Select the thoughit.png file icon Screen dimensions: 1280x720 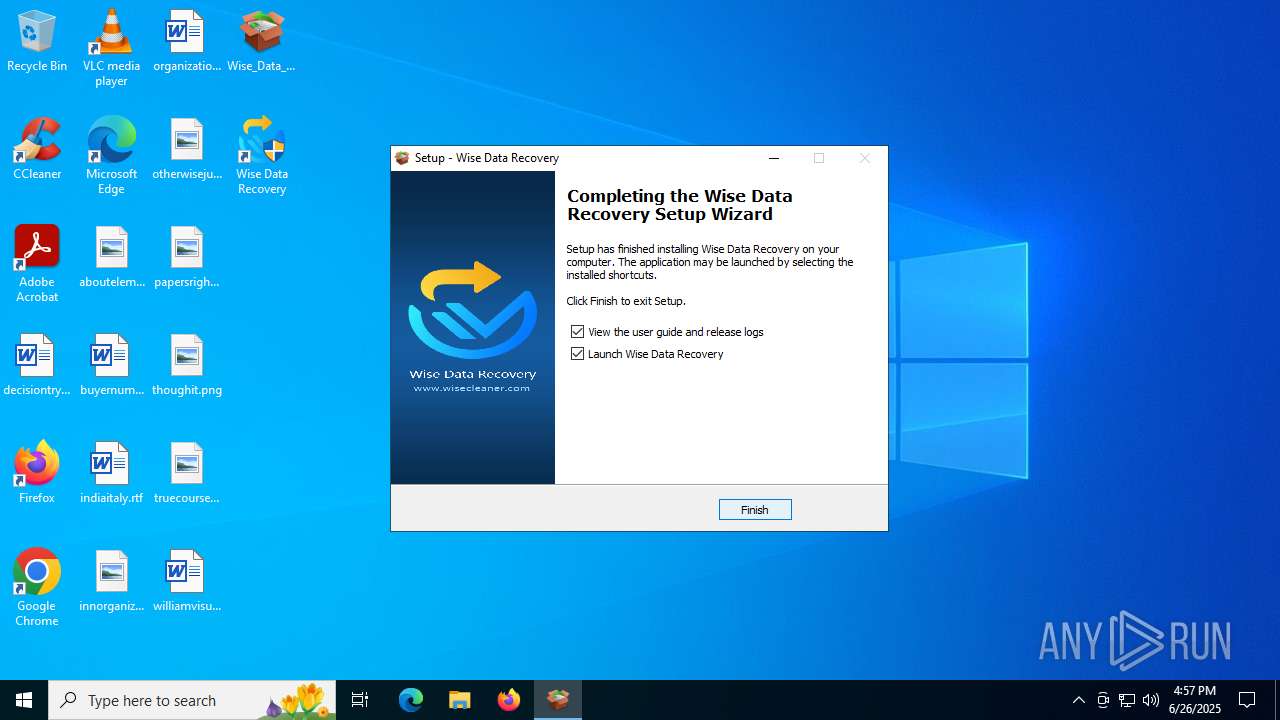(187, 365)
